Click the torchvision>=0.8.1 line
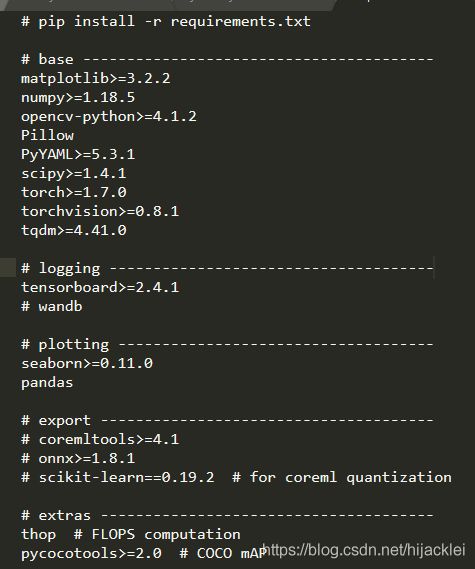Viewport: 475px width, 569px height. (x=100, y=211)
